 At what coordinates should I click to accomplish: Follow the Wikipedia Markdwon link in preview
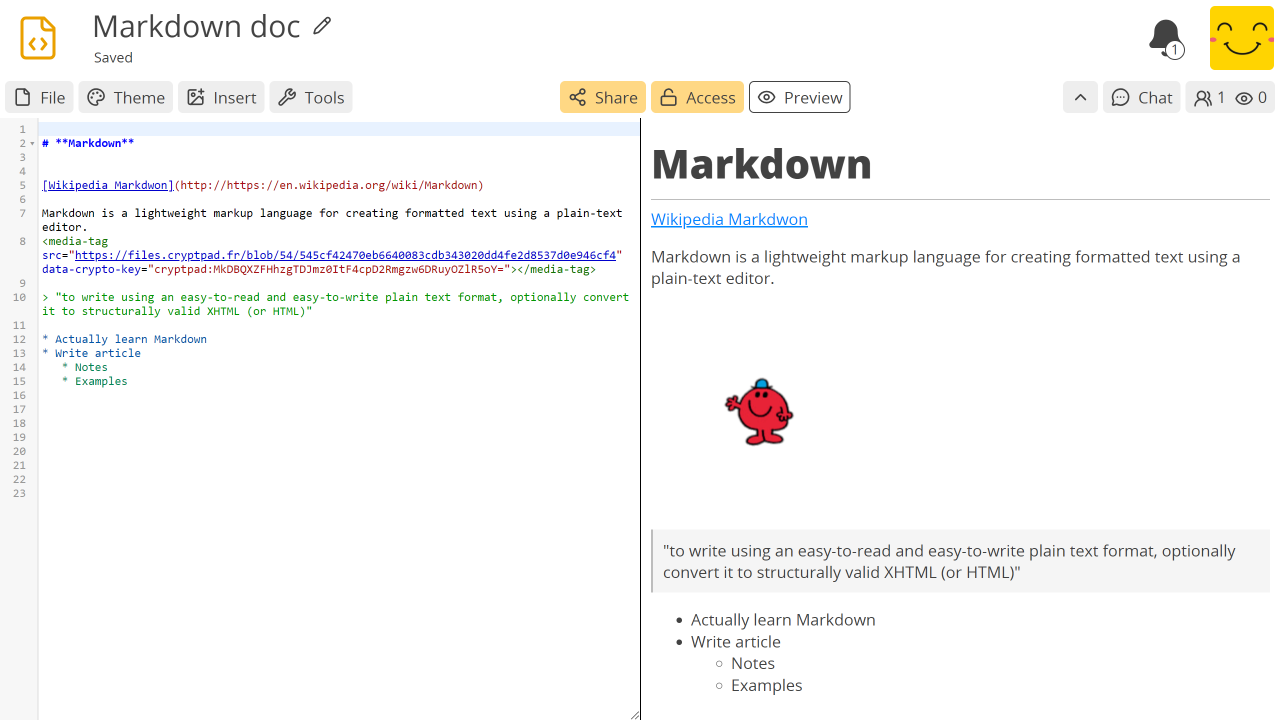tap(729, 219)
